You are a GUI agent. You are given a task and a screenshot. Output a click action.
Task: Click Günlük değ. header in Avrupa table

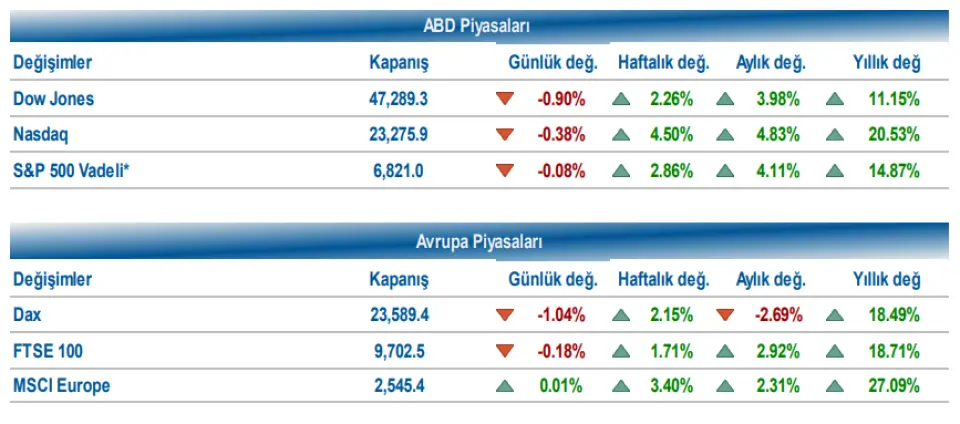tap(553, 279)
